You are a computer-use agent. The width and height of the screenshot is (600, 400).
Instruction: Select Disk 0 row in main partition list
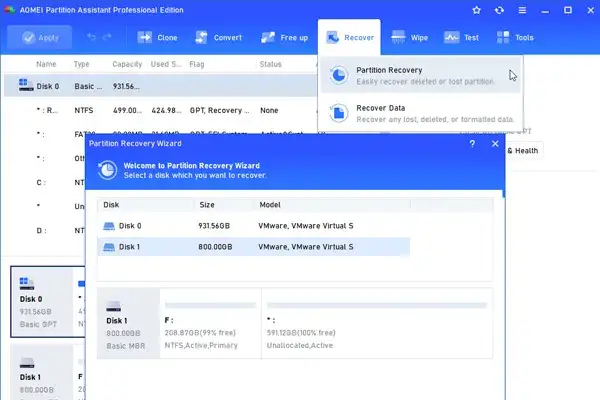click(x=160, y=86)
